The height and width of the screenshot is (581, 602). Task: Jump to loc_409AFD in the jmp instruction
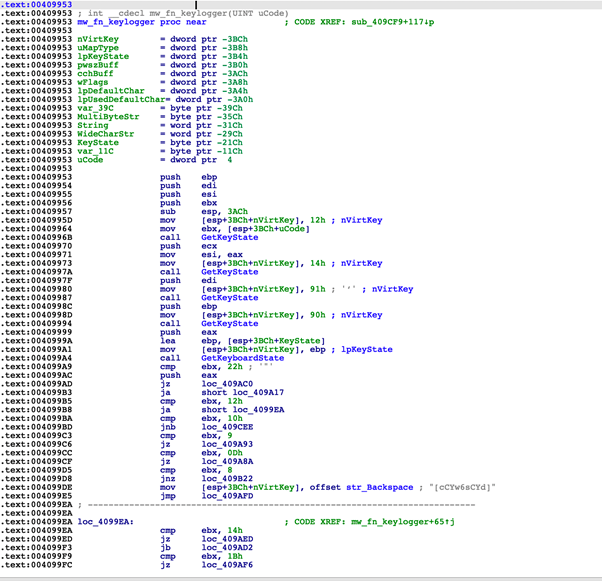tap(227, 496)
